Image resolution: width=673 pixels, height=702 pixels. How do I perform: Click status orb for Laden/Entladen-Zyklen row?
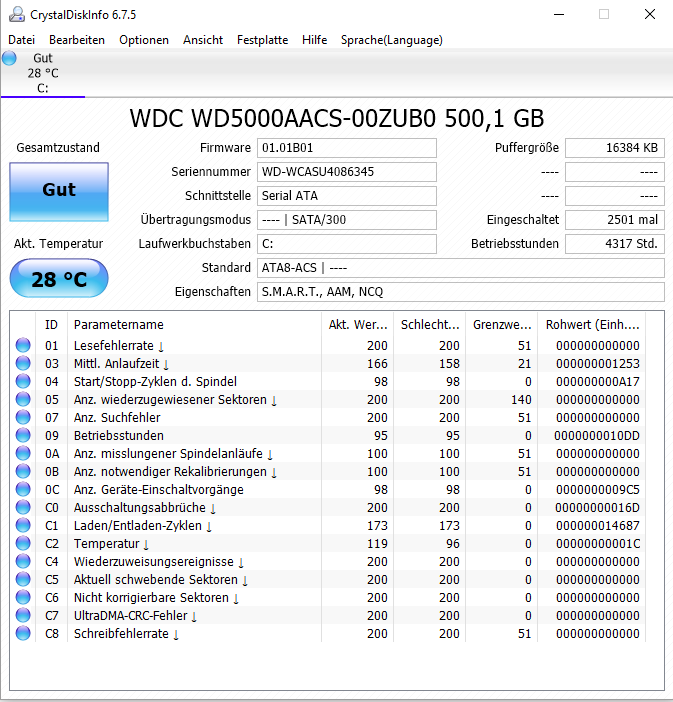[23, 525]
